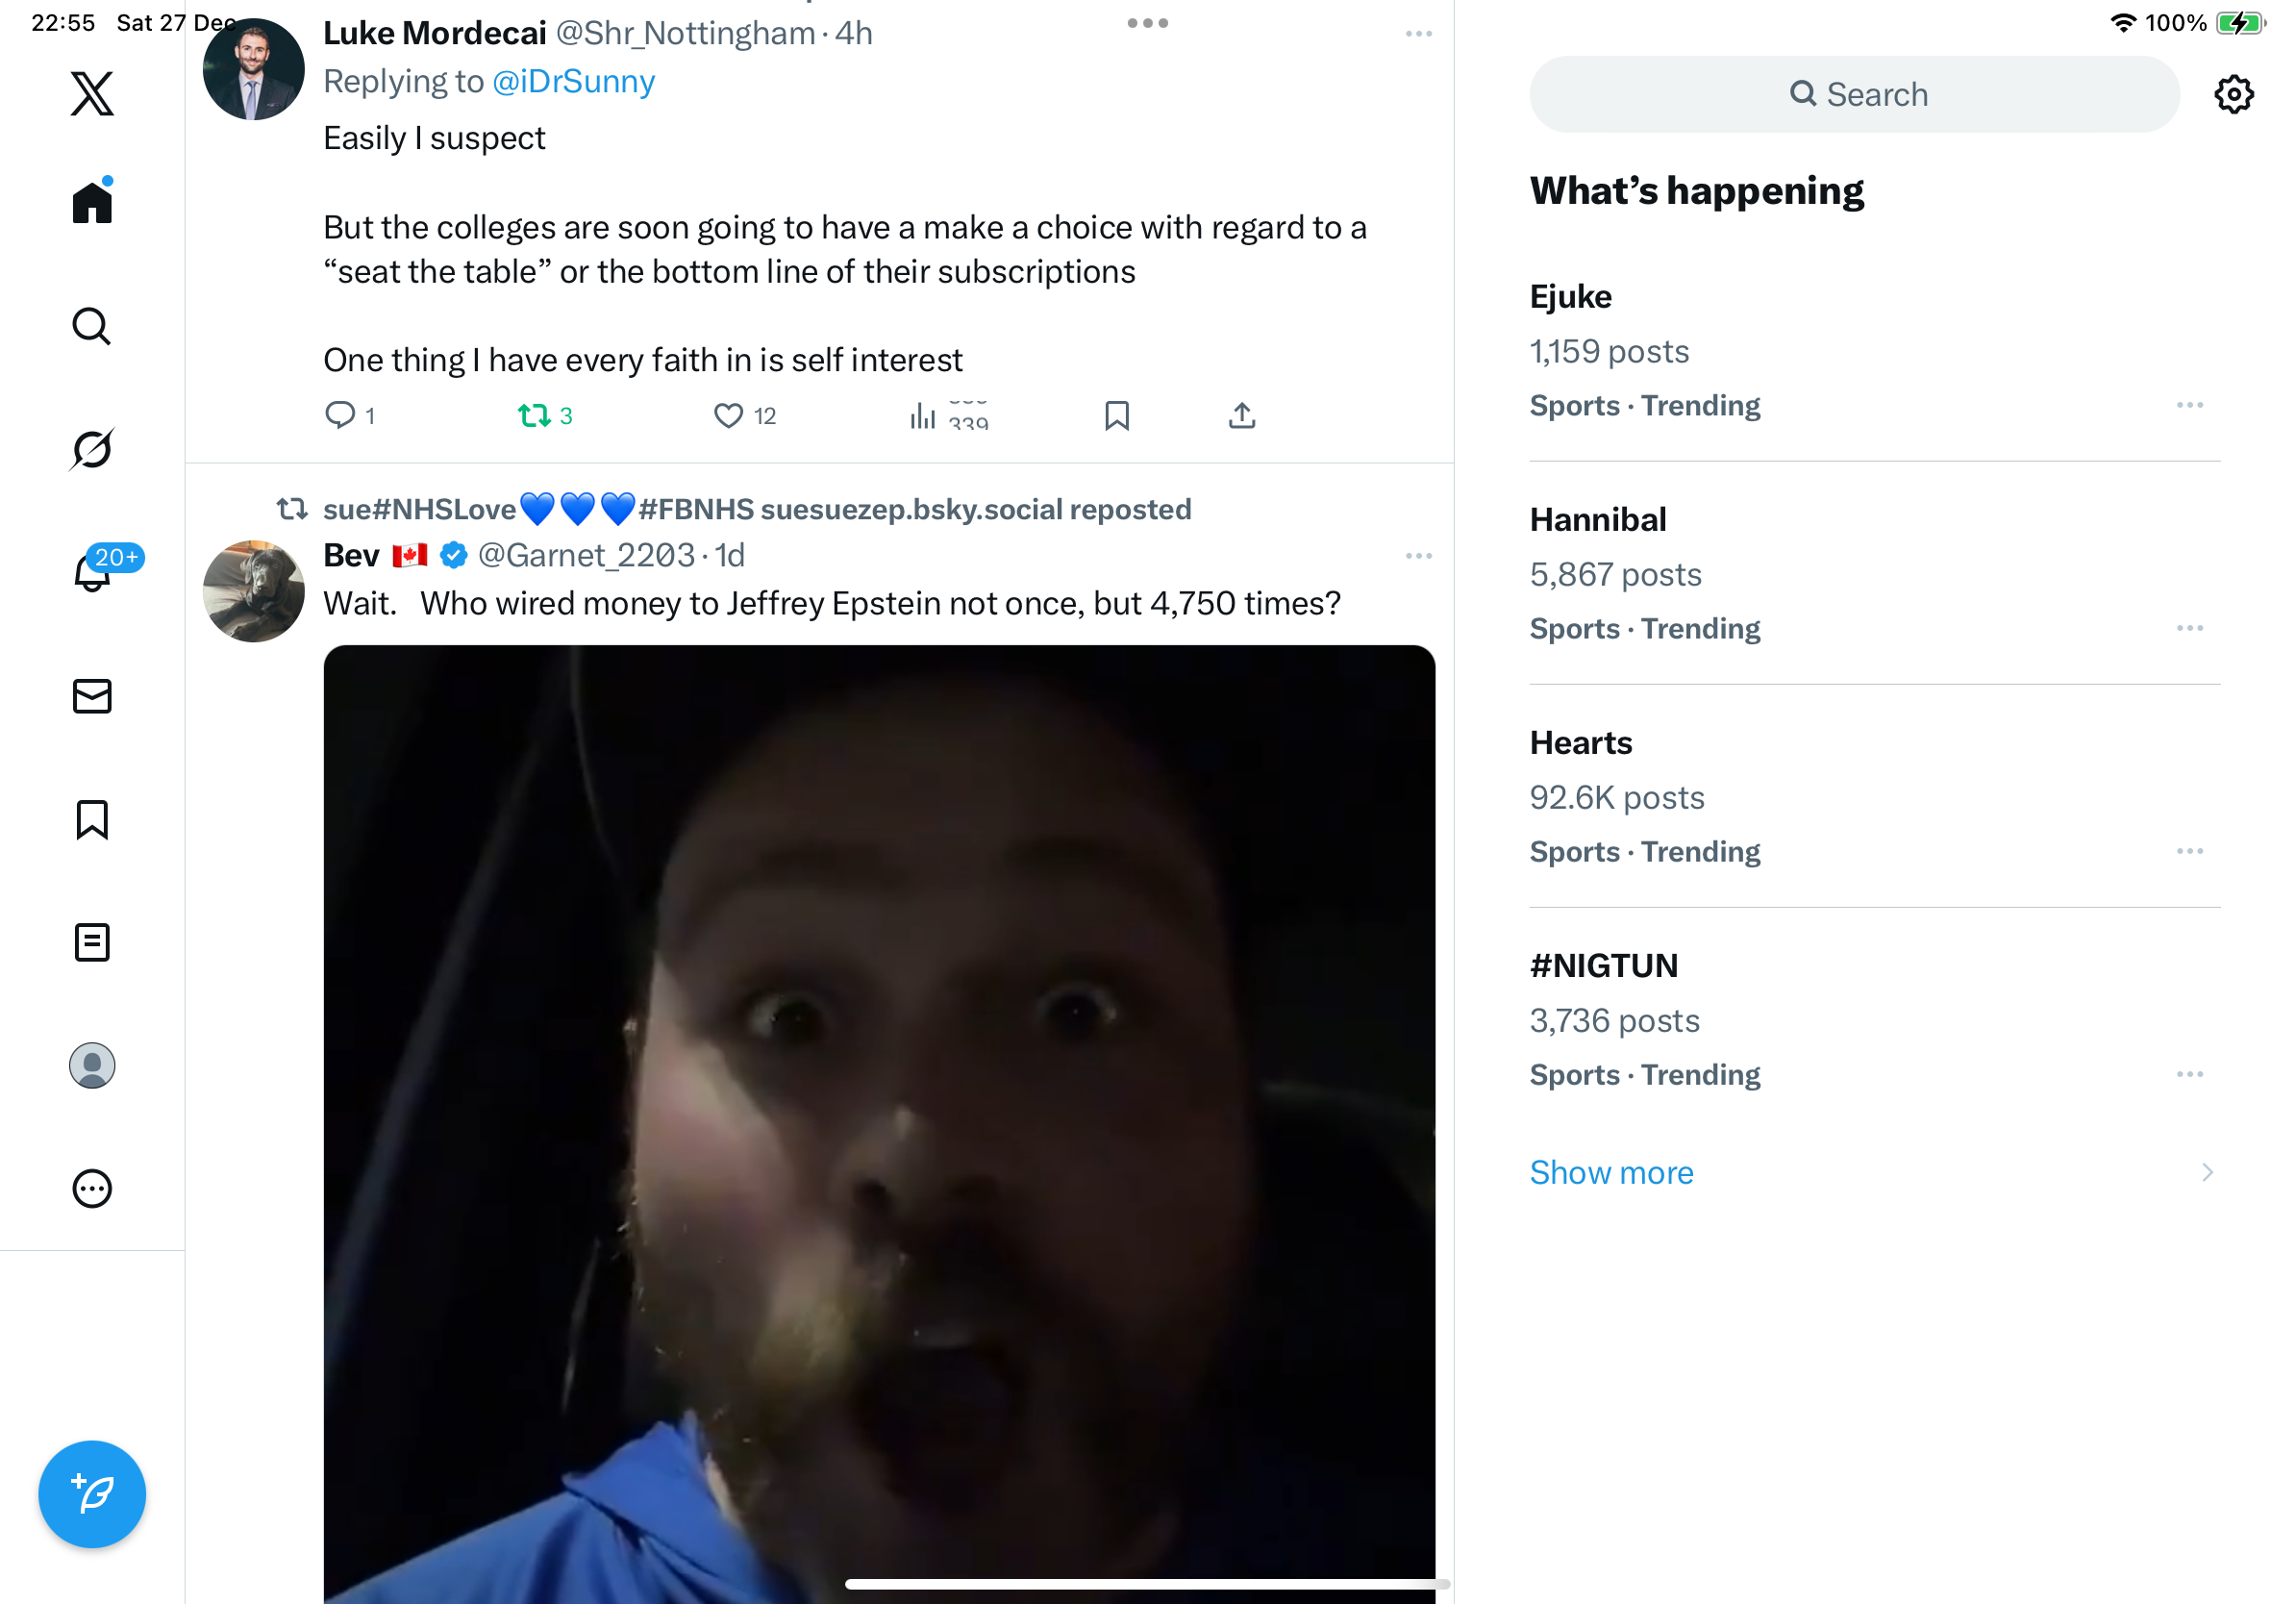2296x1604 pixels.
Task: Open more options for Ejuke trend
Action: coord(2189,405)
